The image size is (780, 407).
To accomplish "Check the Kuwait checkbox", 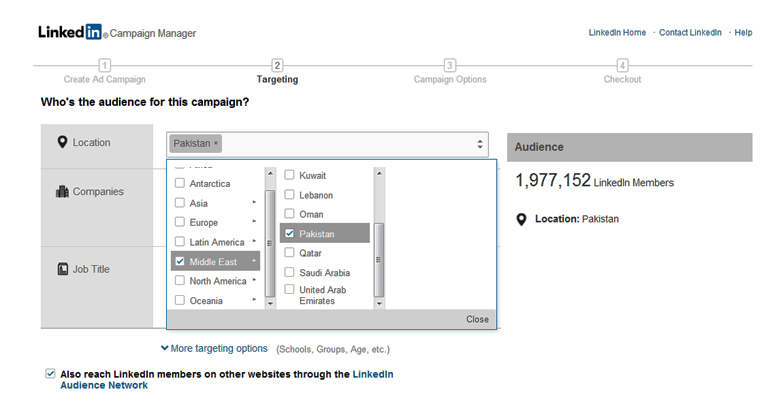I will tap(289, 175).
